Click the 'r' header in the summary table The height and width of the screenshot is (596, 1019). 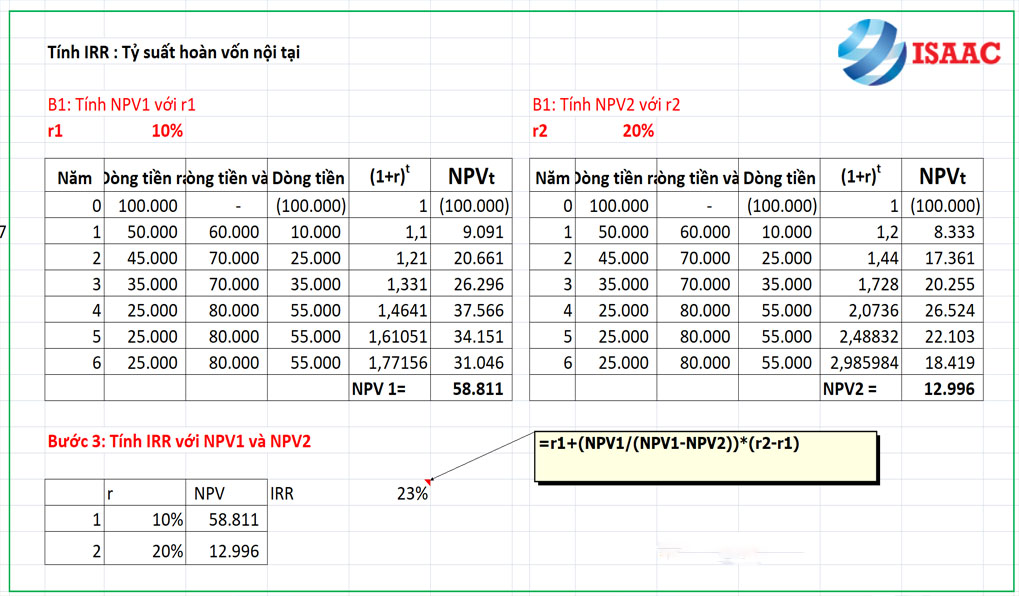145,493
